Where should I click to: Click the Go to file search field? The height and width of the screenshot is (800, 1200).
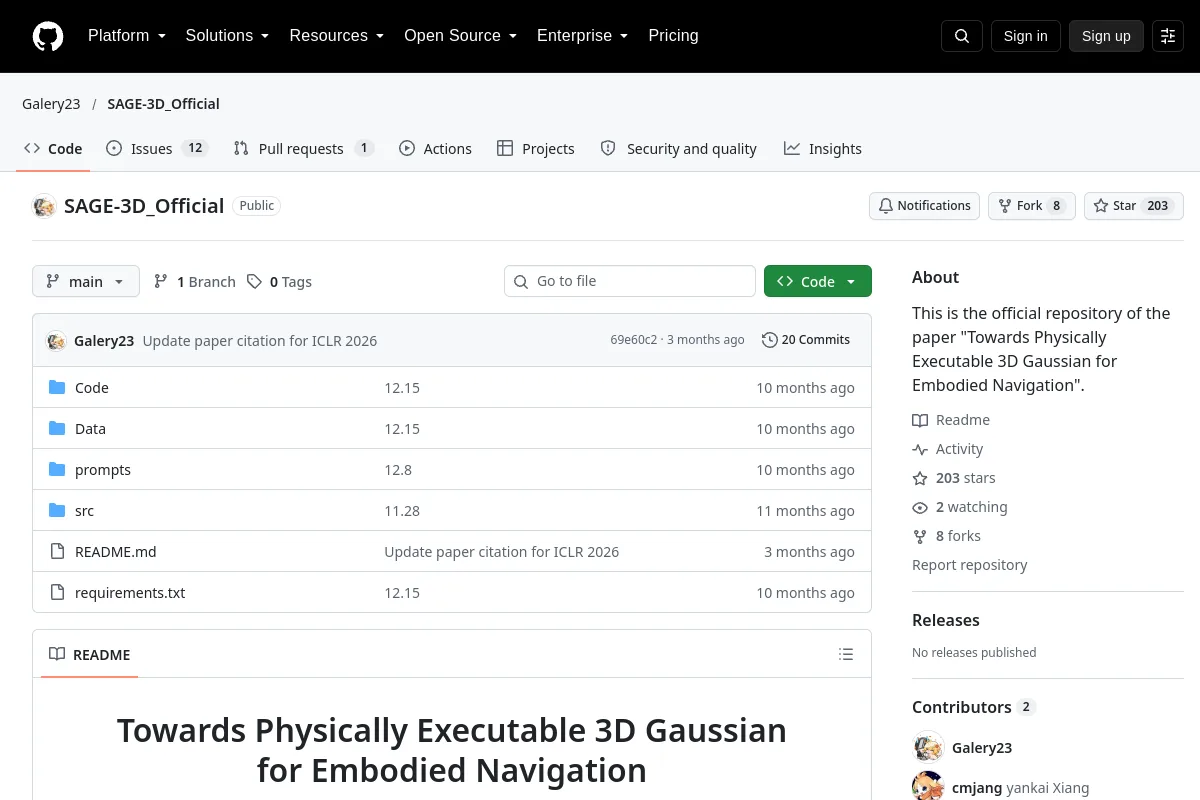(630, 281)
